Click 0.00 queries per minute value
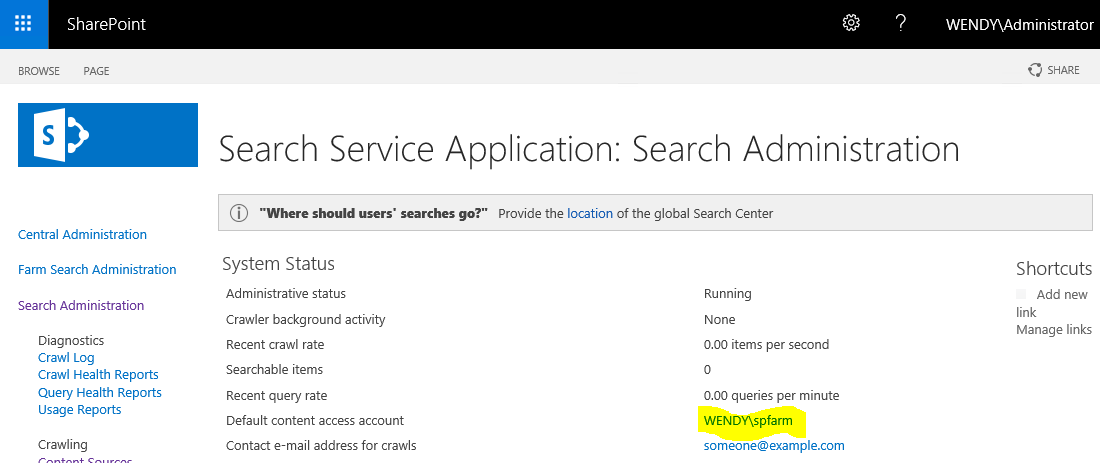The height and width of the screenshot is (463, 1100). (x=771, y=396)
